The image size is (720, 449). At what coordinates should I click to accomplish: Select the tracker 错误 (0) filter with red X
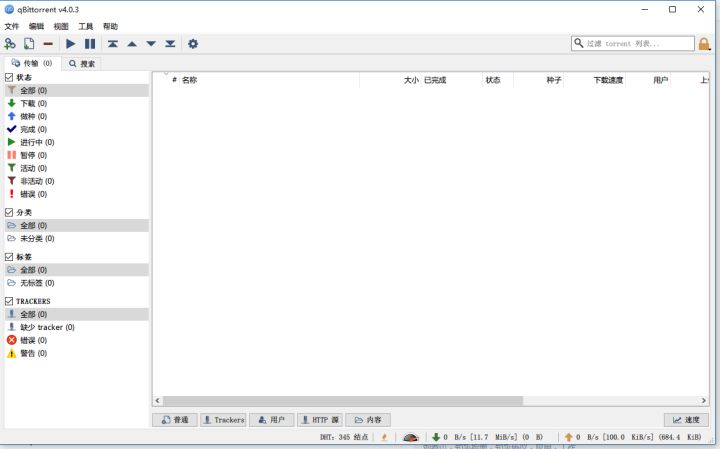[77, 340]
